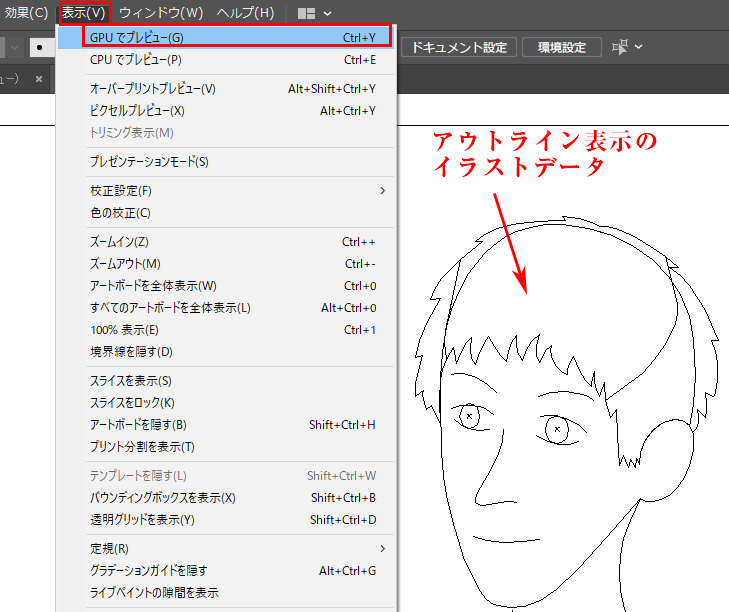Choose ピクセルプレビュー(X)
This screenshot has width=729, height=612.
click(225, 111)
